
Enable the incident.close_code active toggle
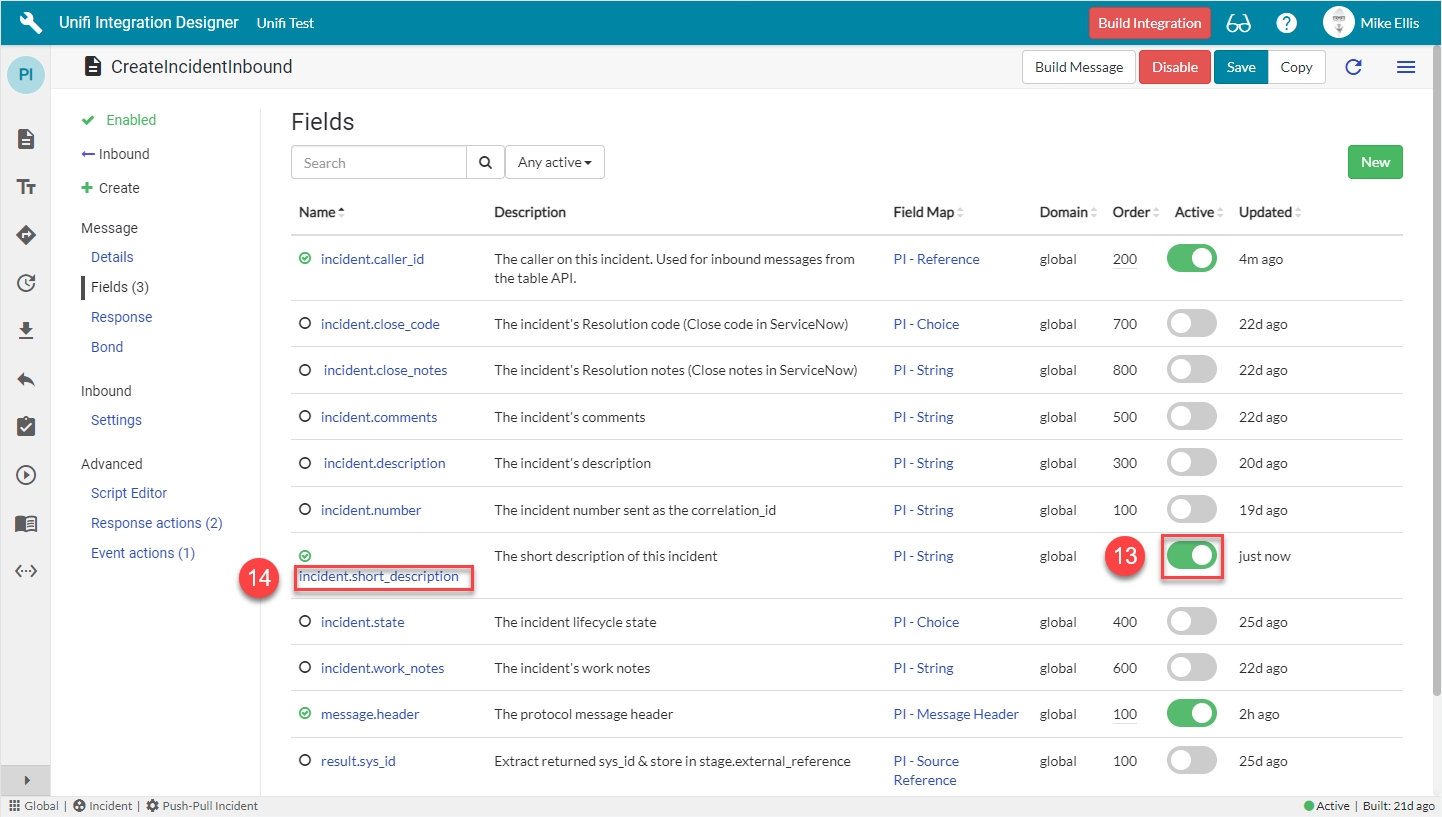(x=1191, y=324)
